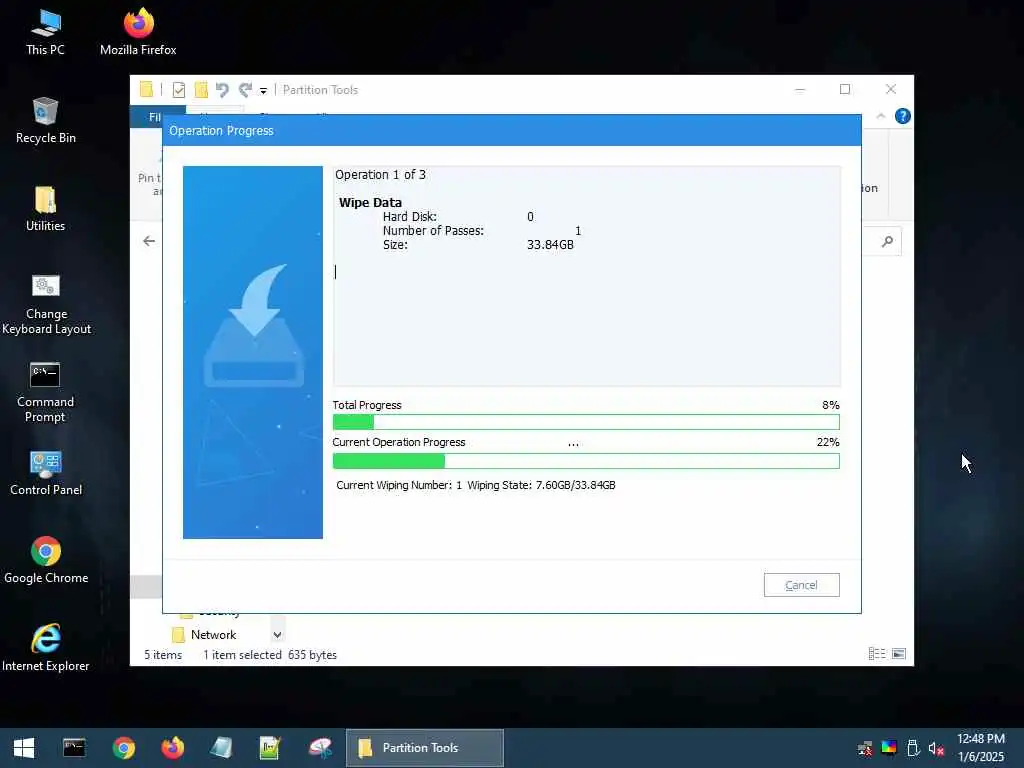The height and width of the screenshot is (768, 1024).
Task: Switch Explorer to large icons view
Action: click(899, 654)
